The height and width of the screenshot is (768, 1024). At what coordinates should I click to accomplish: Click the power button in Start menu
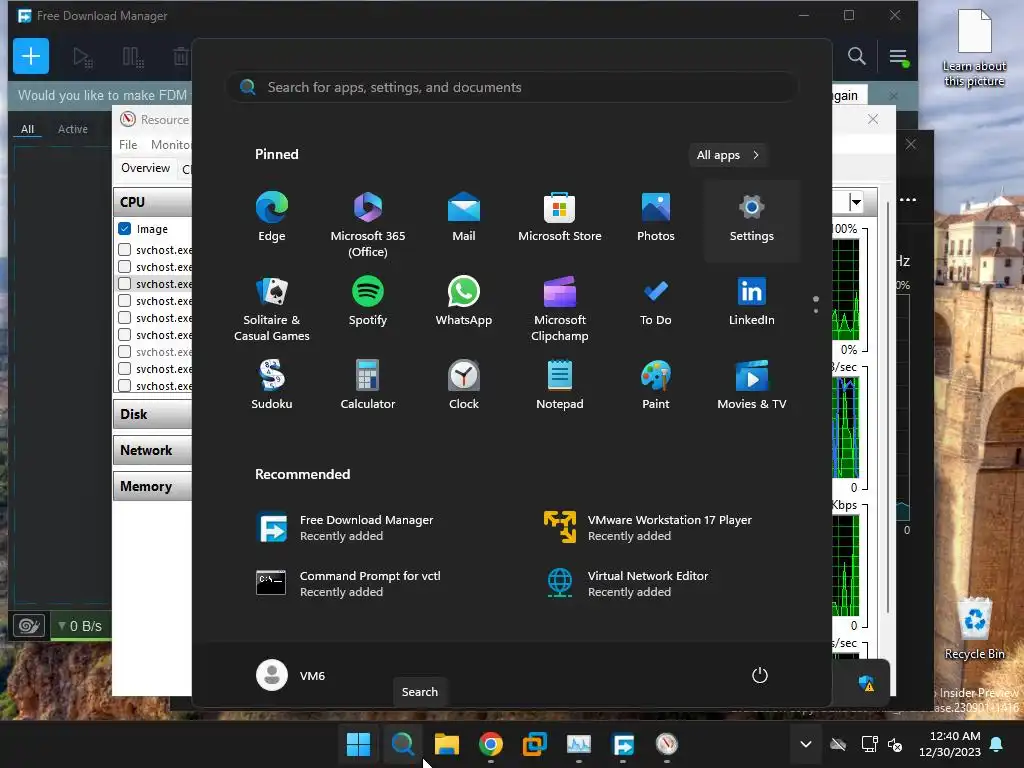click(760, 675)
